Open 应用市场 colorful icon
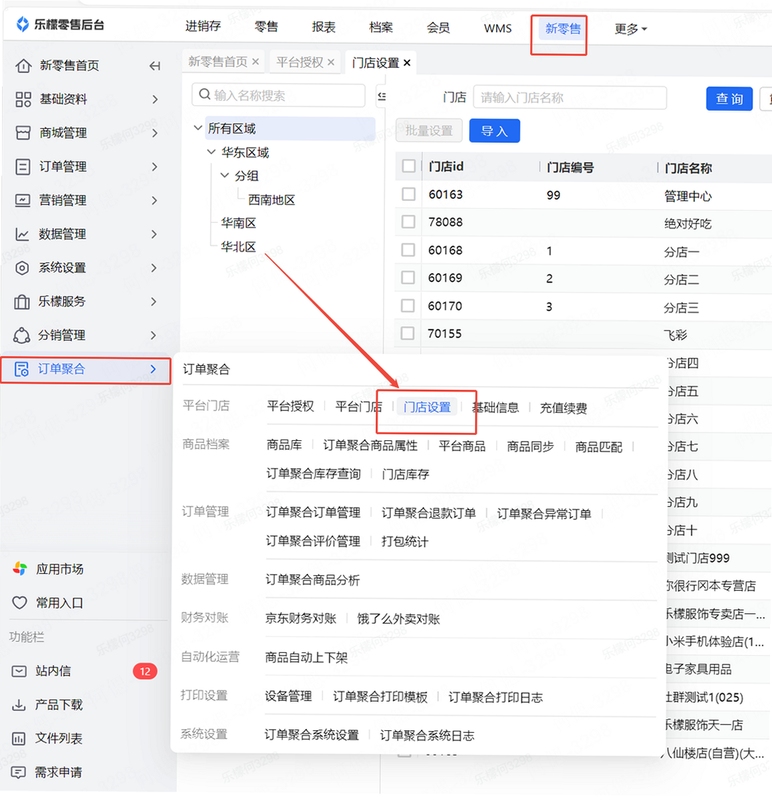Image resolution: width=772 pixels, height=800 pixels. click(20, 569)
